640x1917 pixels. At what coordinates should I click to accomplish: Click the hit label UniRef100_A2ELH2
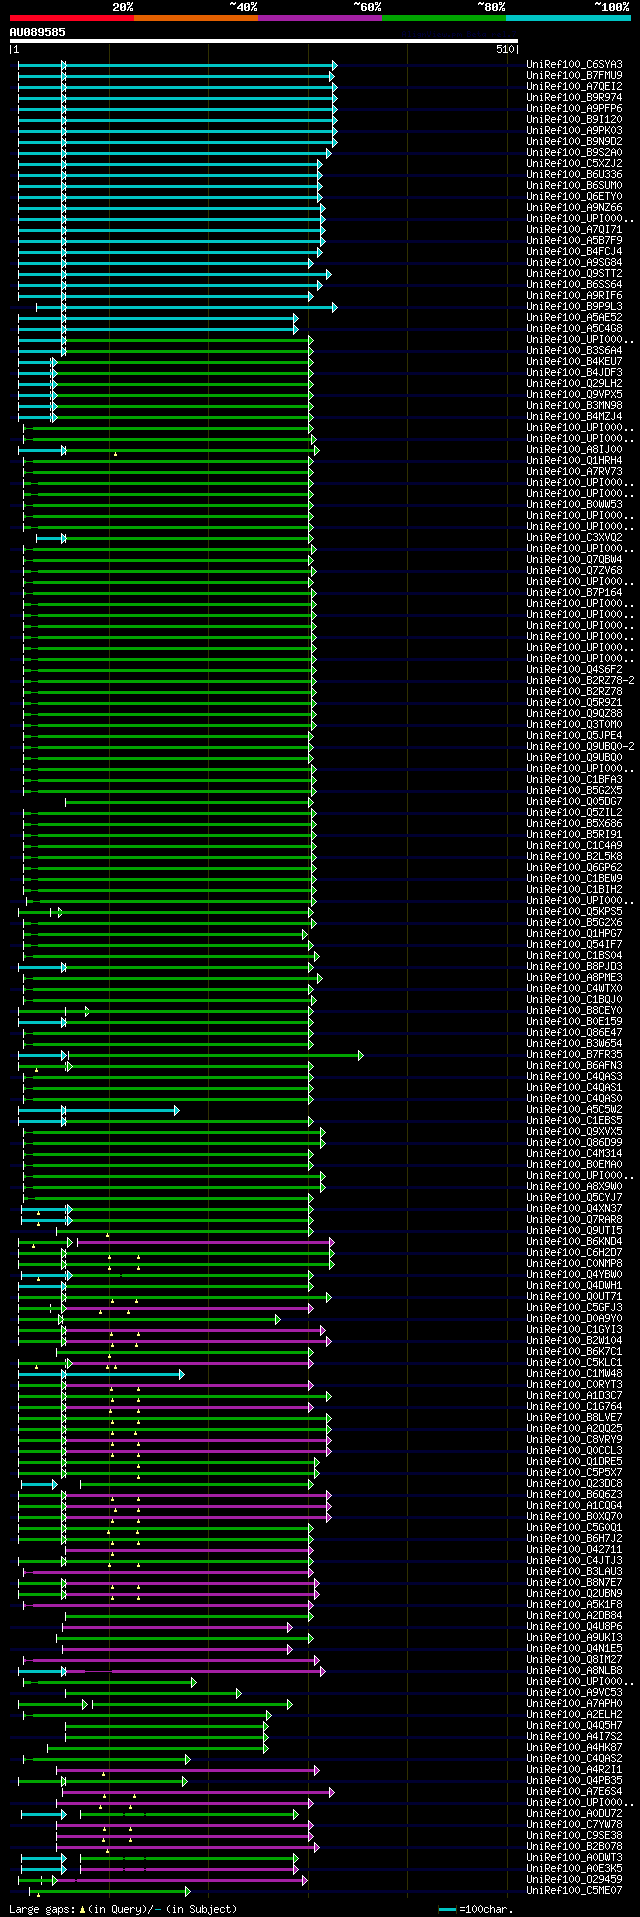[574, 1715]
